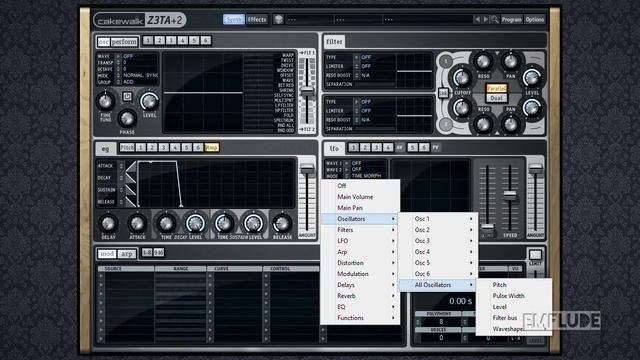This screenshot has height=360, width=640.
Task: Click the filter 2 Reso knob
Action: point(483,124)
